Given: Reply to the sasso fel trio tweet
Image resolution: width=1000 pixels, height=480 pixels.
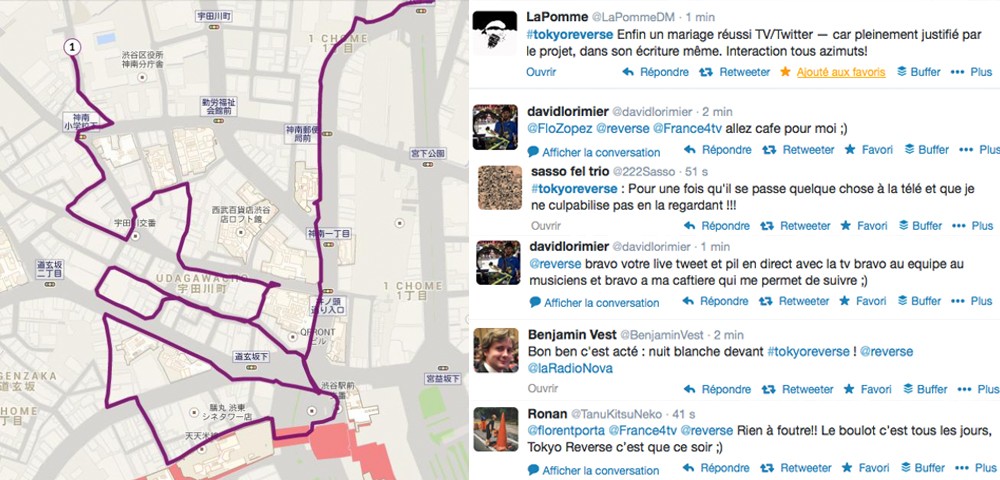Looking at the screenshot, I should pos(716,226).
